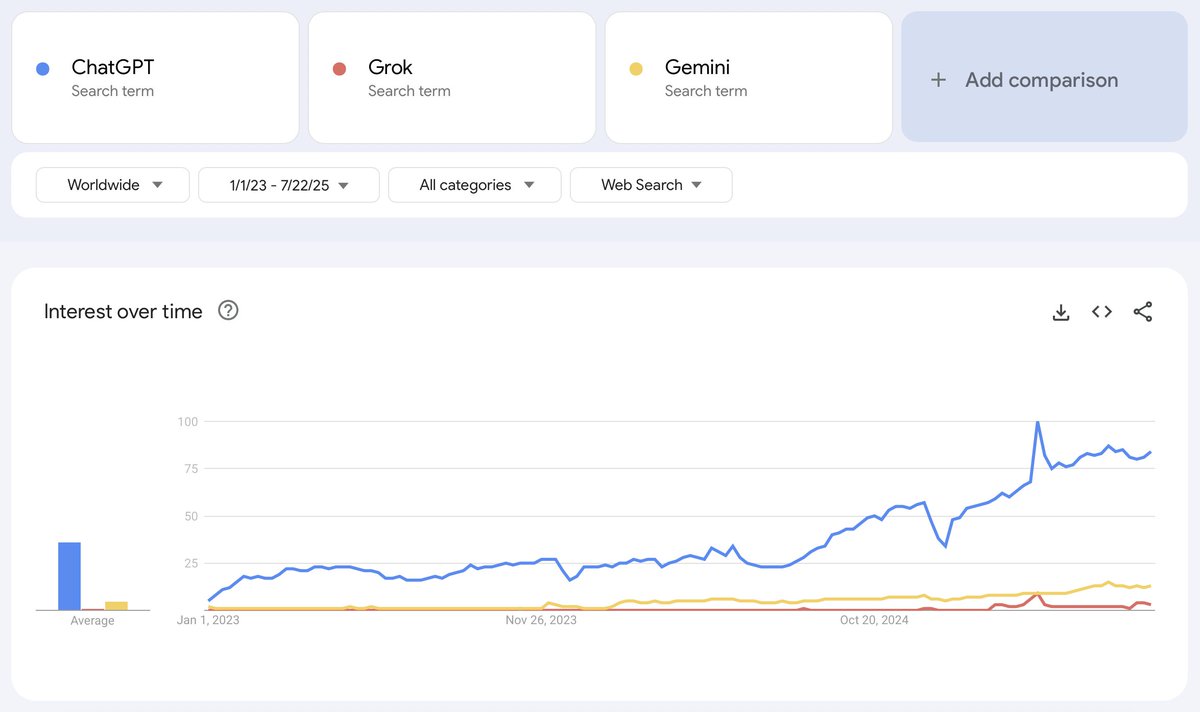Click the red dot beside Grok
1200x712 pixels.
[339, 69]
